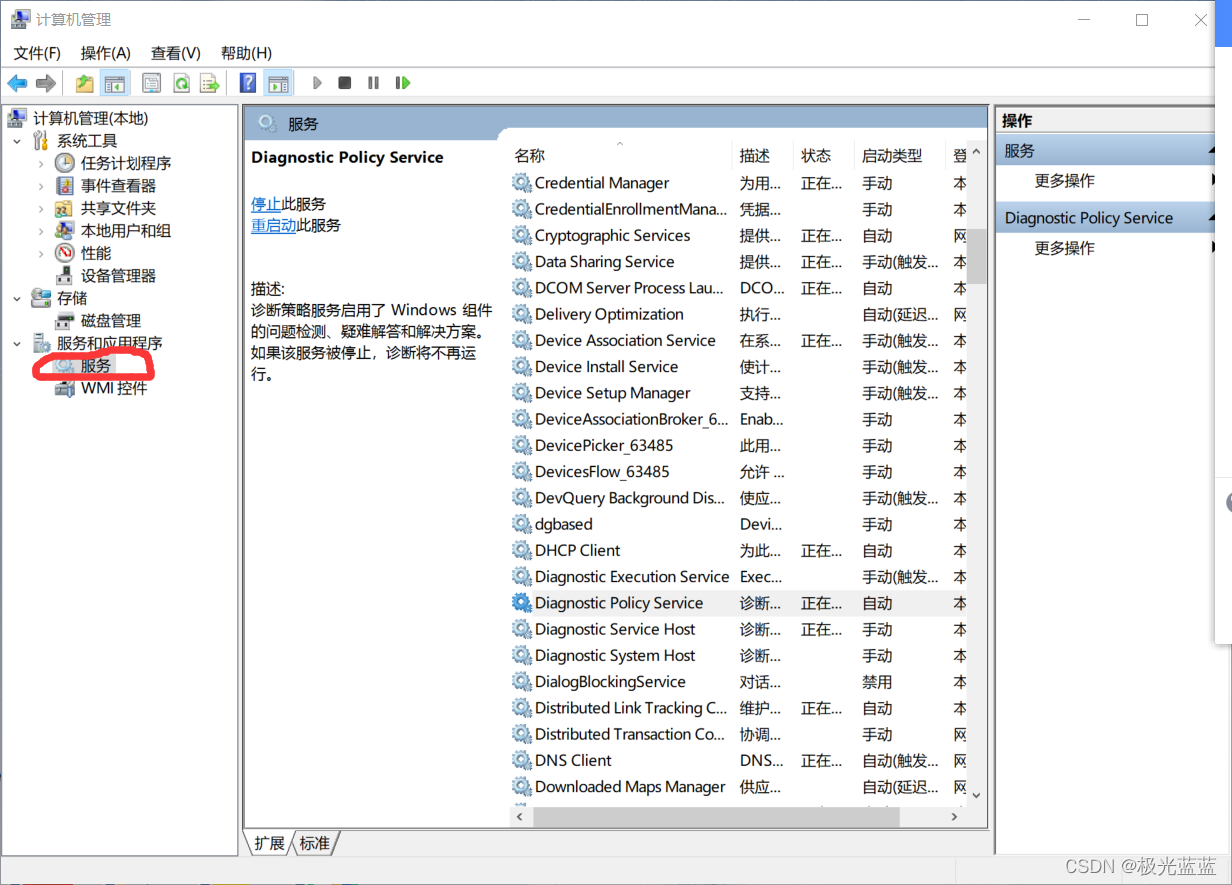Screen dimensions: 1232x885
Task: Click the 重启动 service link
Action: [273, 226]
